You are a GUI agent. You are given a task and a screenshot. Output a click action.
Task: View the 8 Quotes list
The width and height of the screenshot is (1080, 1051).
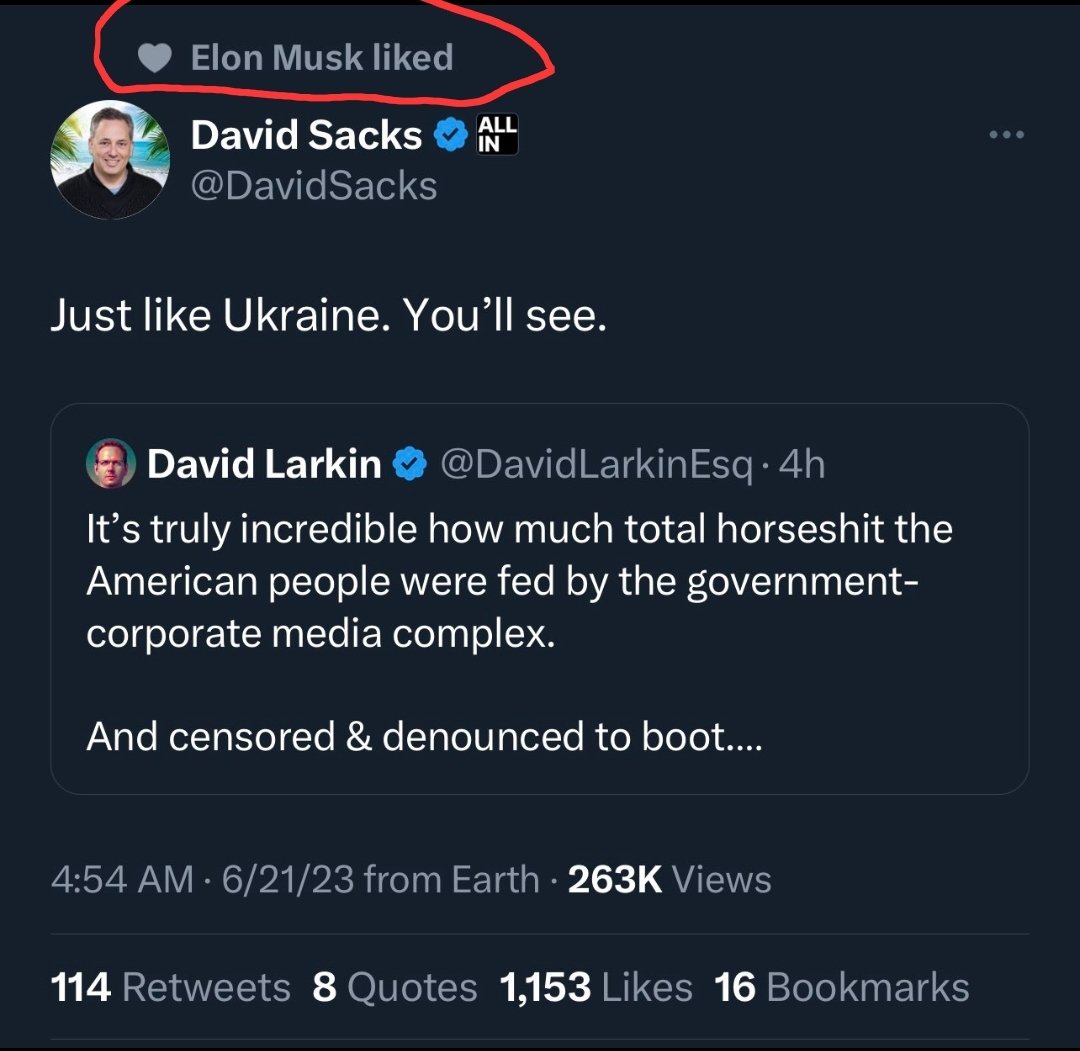[394, 987]
